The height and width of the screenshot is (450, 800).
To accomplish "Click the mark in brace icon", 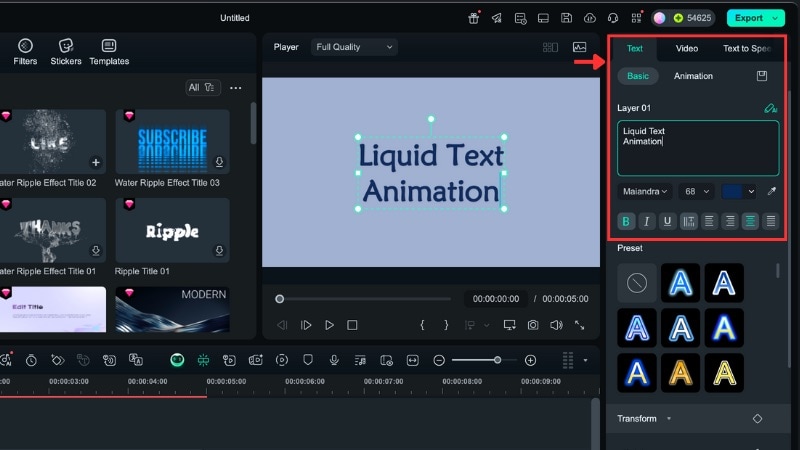I will (422, 325).
